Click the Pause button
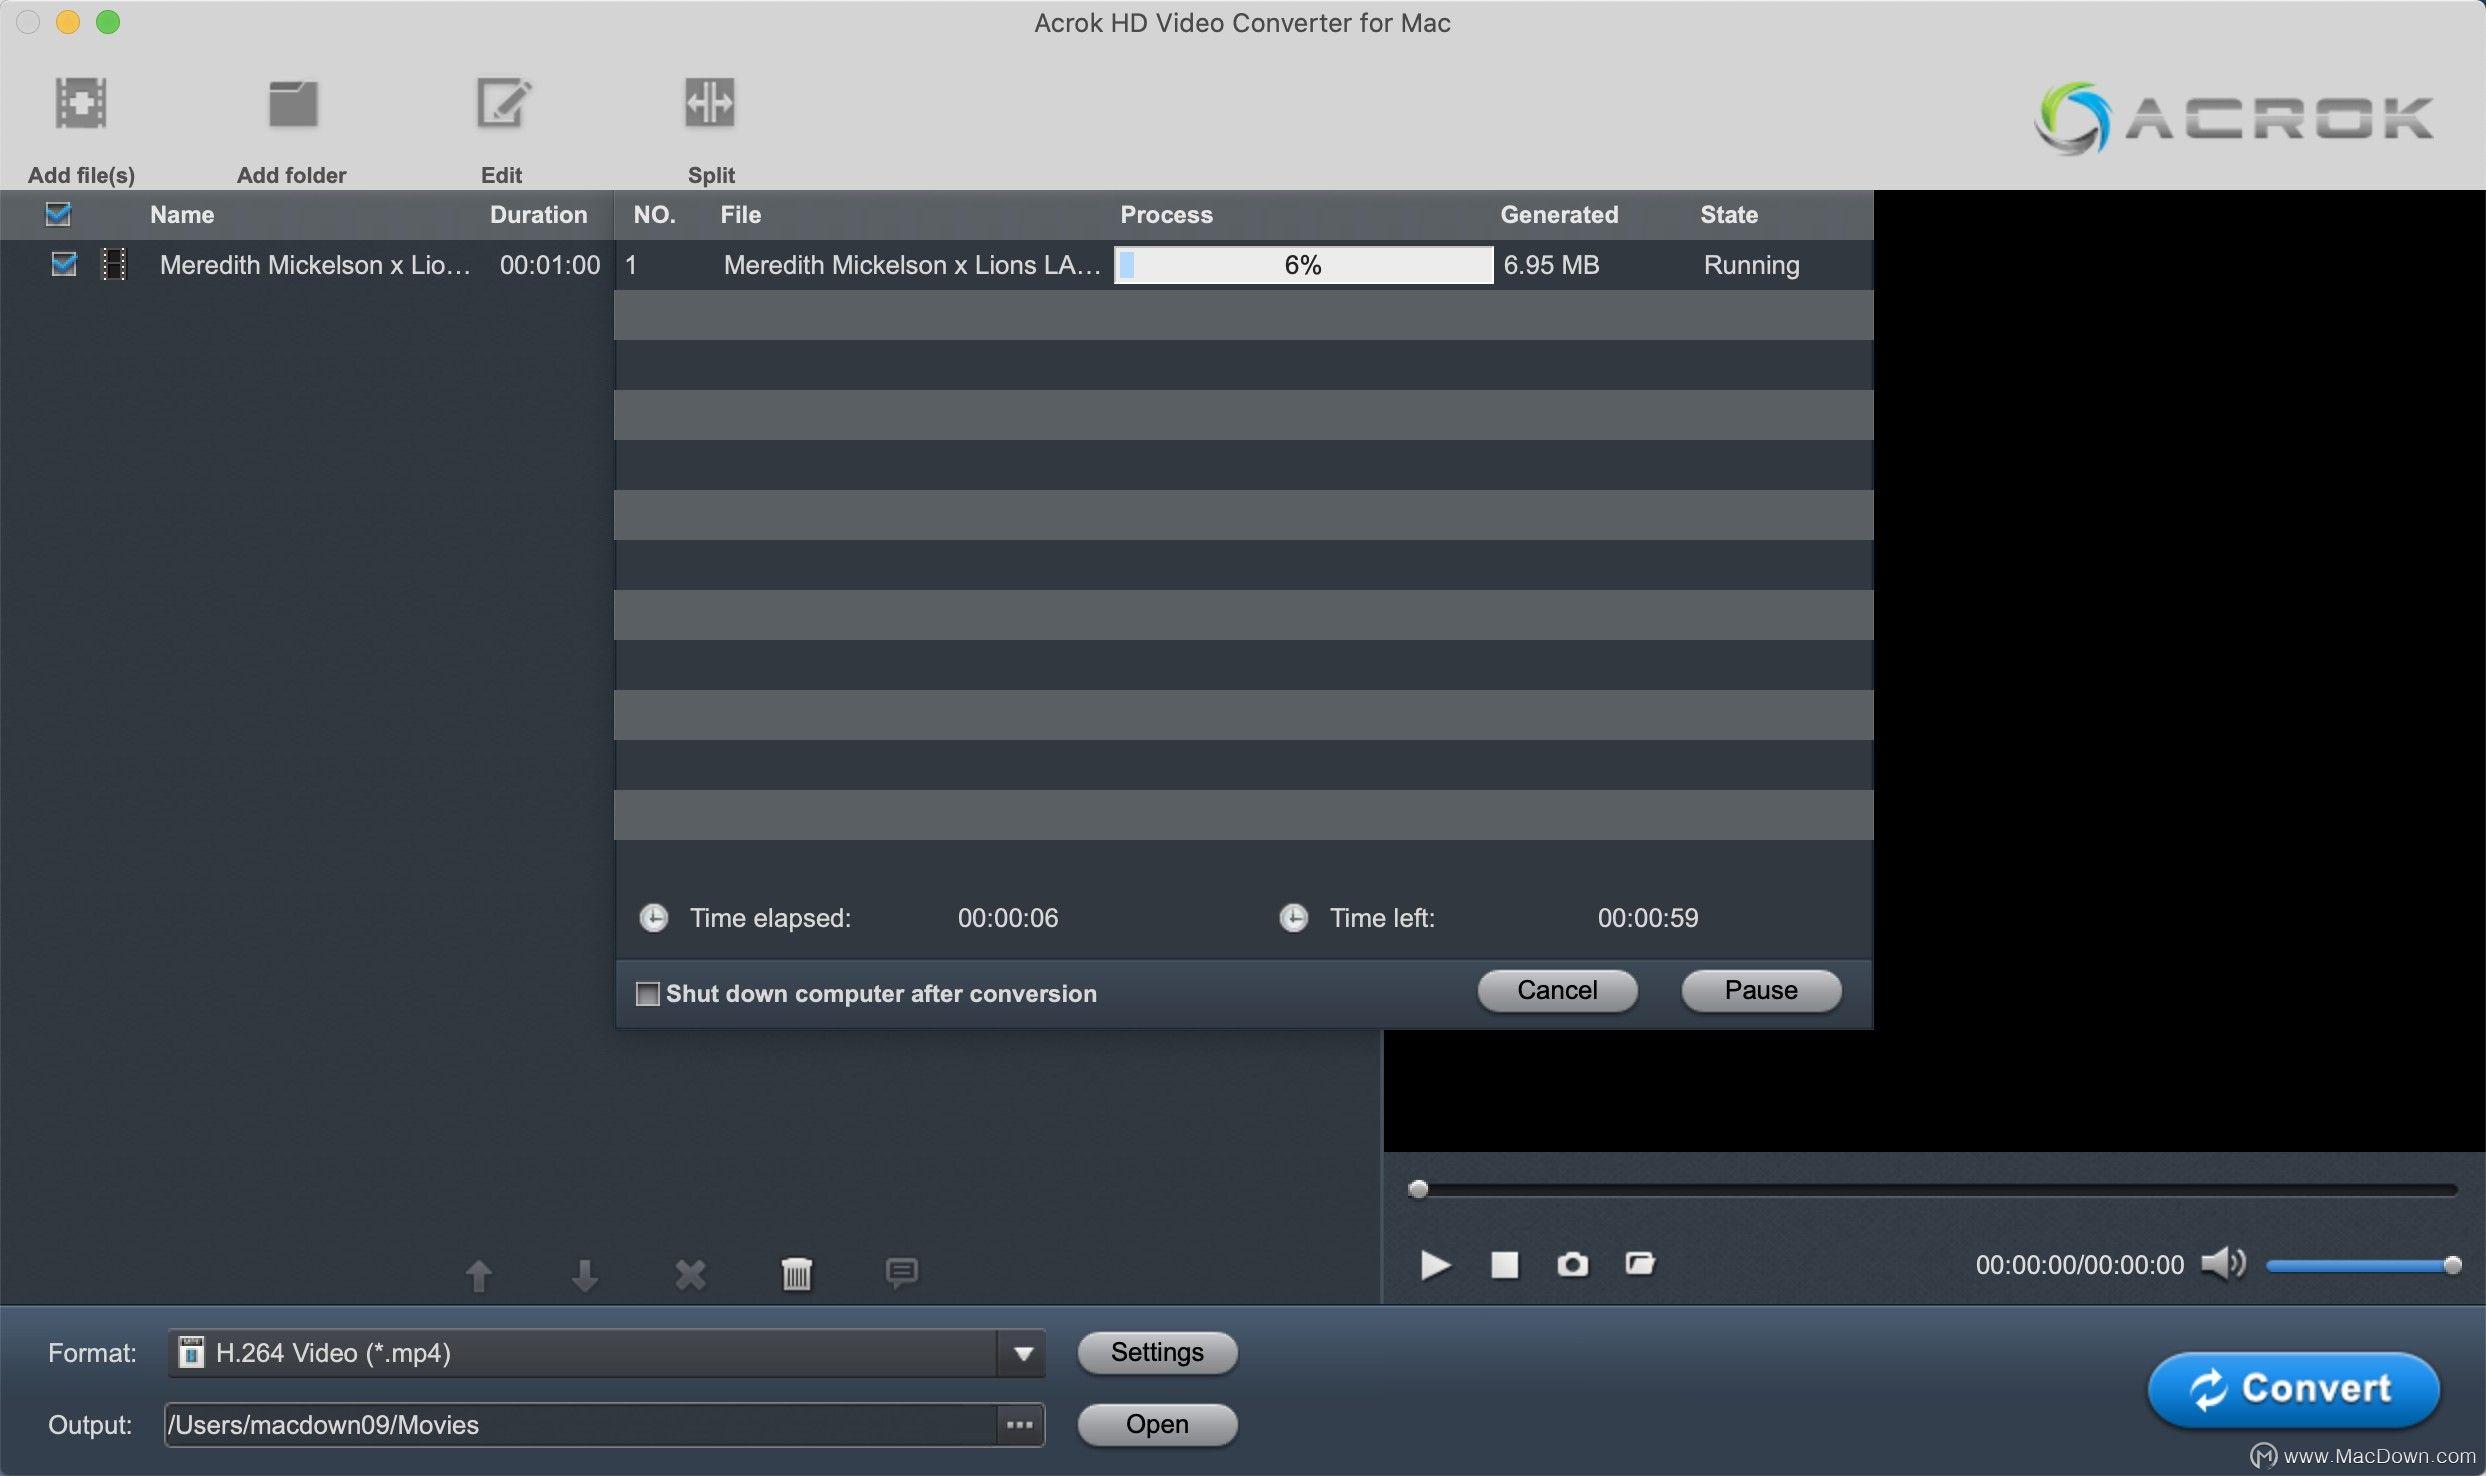The width and height of the screenshot is (2486, 1476). 1760,988
